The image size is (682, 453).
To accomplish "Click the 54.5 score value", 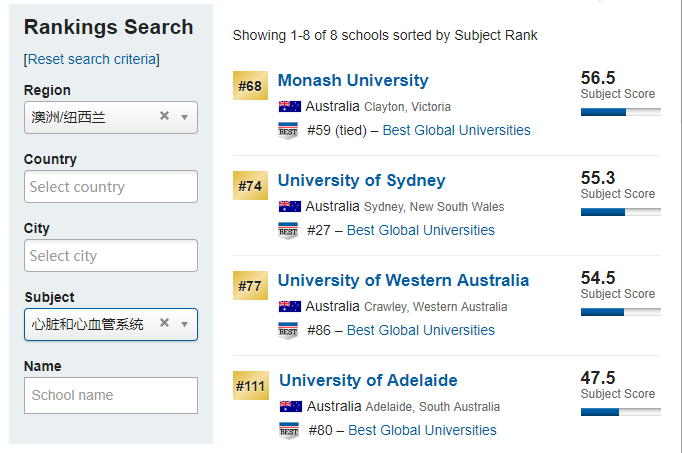I will pyautogui.click(x=598, y=278).
